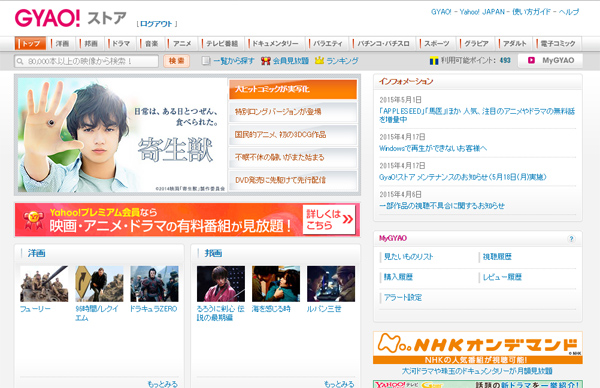Image resolution: width=600 pixels, height=388 pixels.
Task: Select 不眠不休の闘いがまた始まる feature item
Action: 293,157
